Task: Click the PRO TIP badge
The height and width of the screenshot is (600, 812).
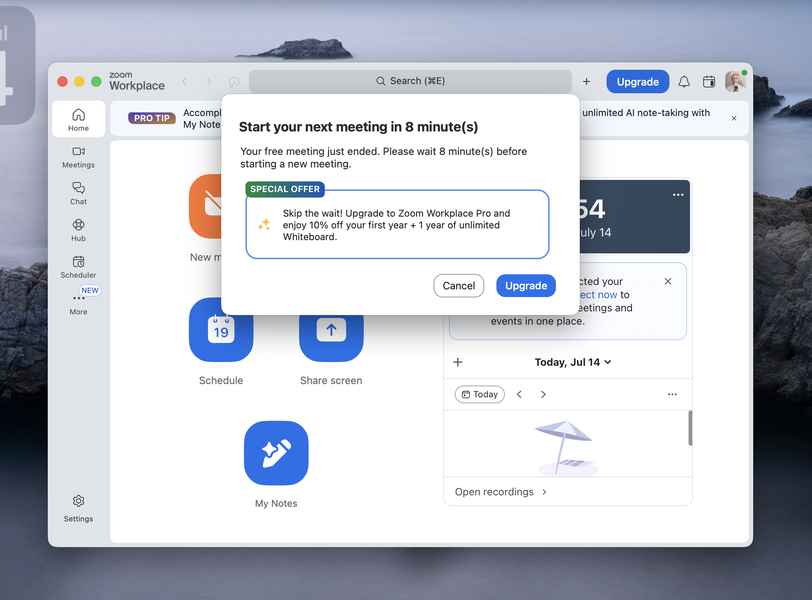Action: [x=152, y=118]
